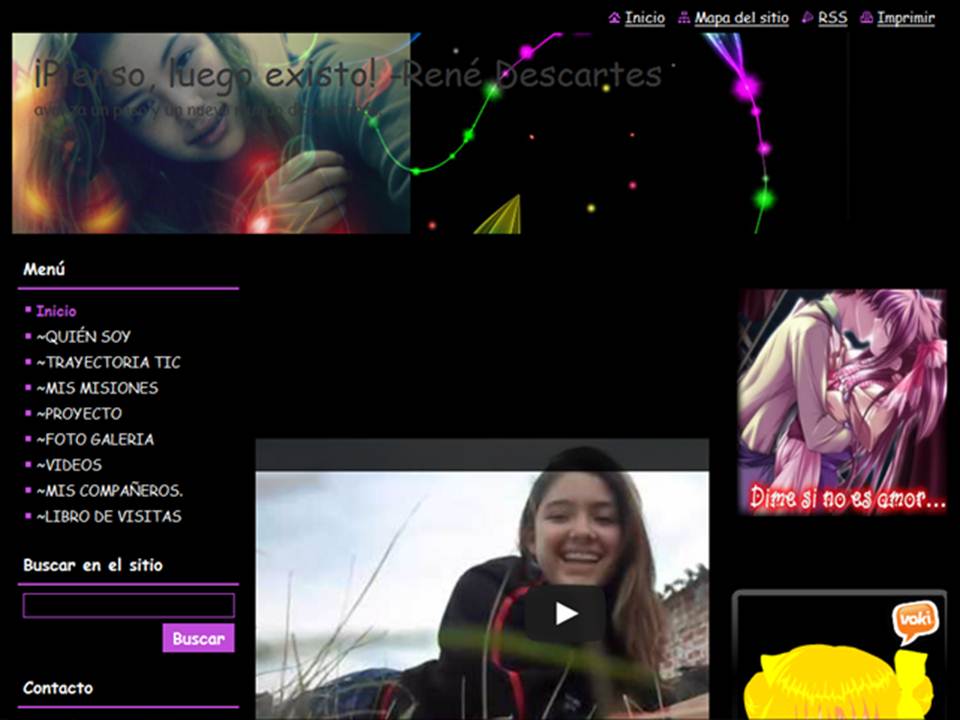Screen dimensions: 960x720
Task: Open the ~FOTO GALERIA page
Action: click(95, 439)
